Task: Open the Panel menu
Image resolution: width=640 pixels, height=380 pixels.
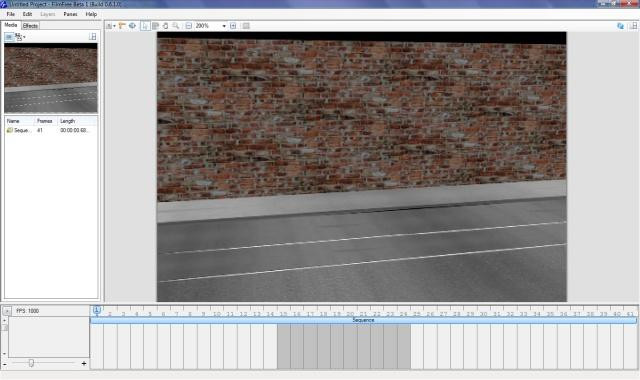Action: (70, 14)
